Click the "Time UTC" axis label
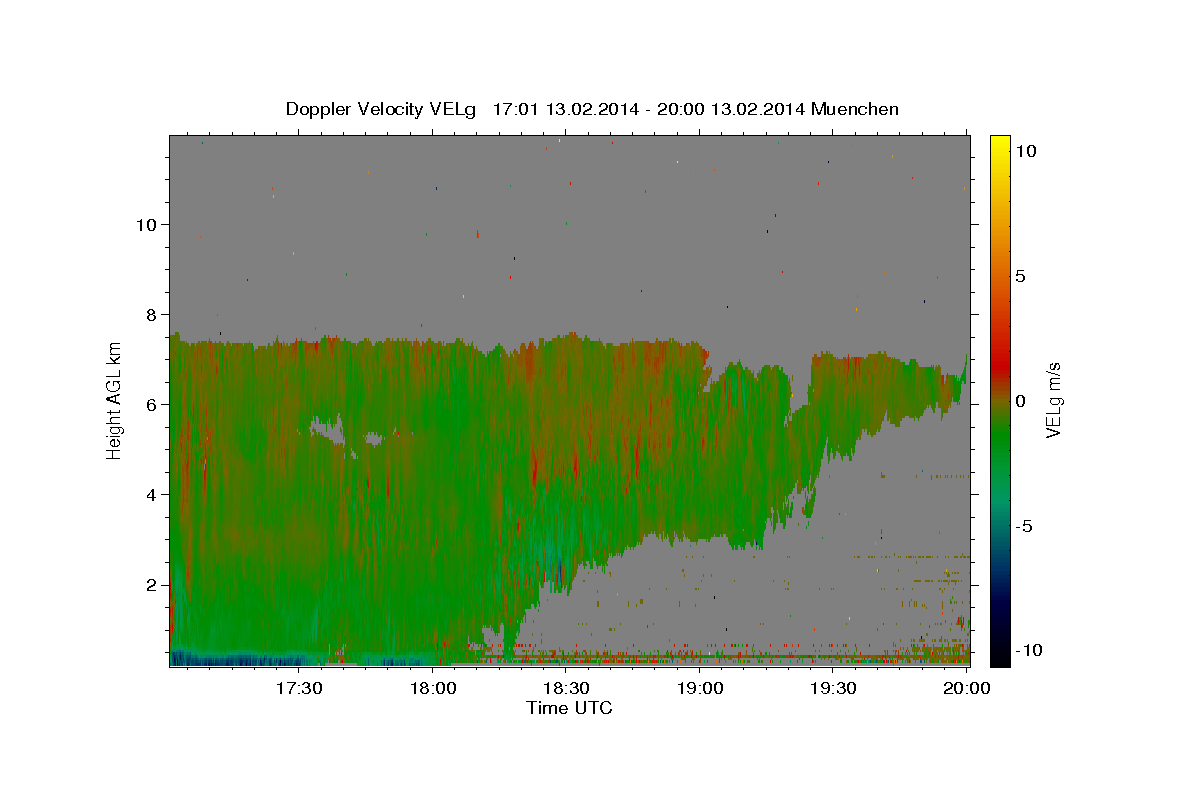 (569, 708)
